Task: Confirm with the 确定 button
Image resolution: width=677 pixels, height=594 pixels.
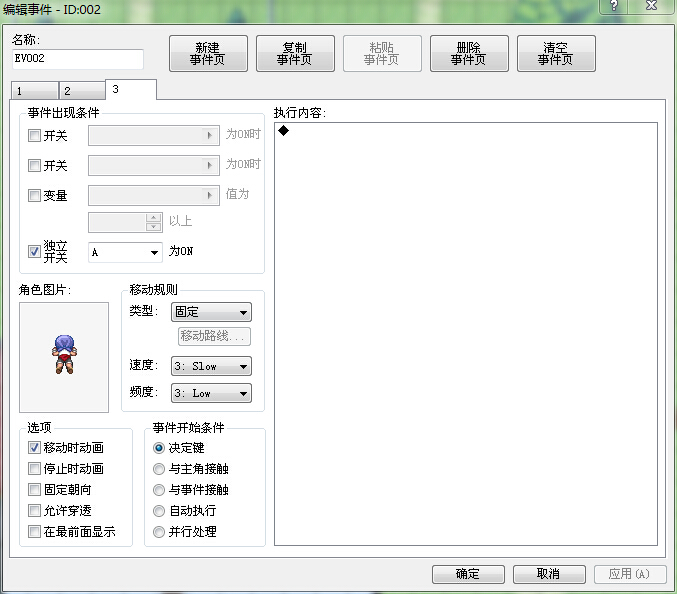Action: pos(468,574)
